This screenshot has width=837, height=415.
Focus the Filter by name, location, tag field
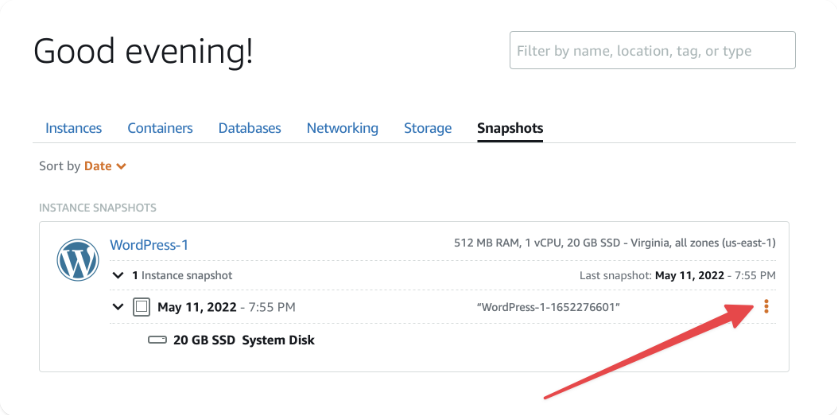point(652,50)
